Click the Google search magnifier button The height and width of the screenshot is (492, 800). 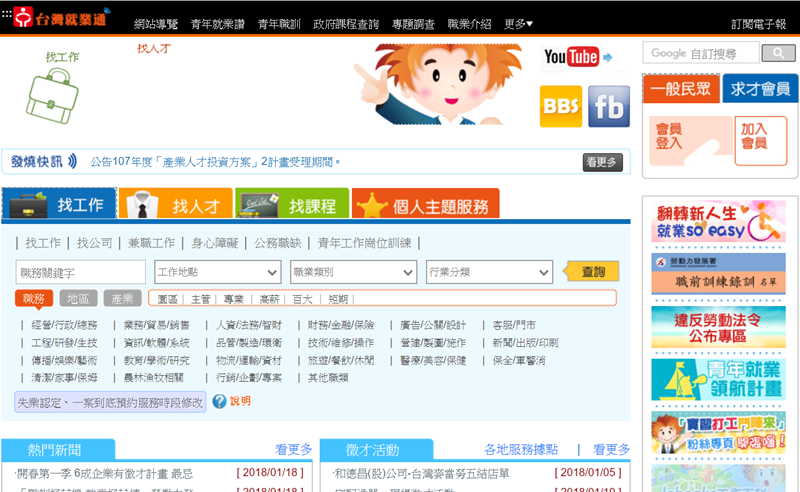click(x=778, y=53)
